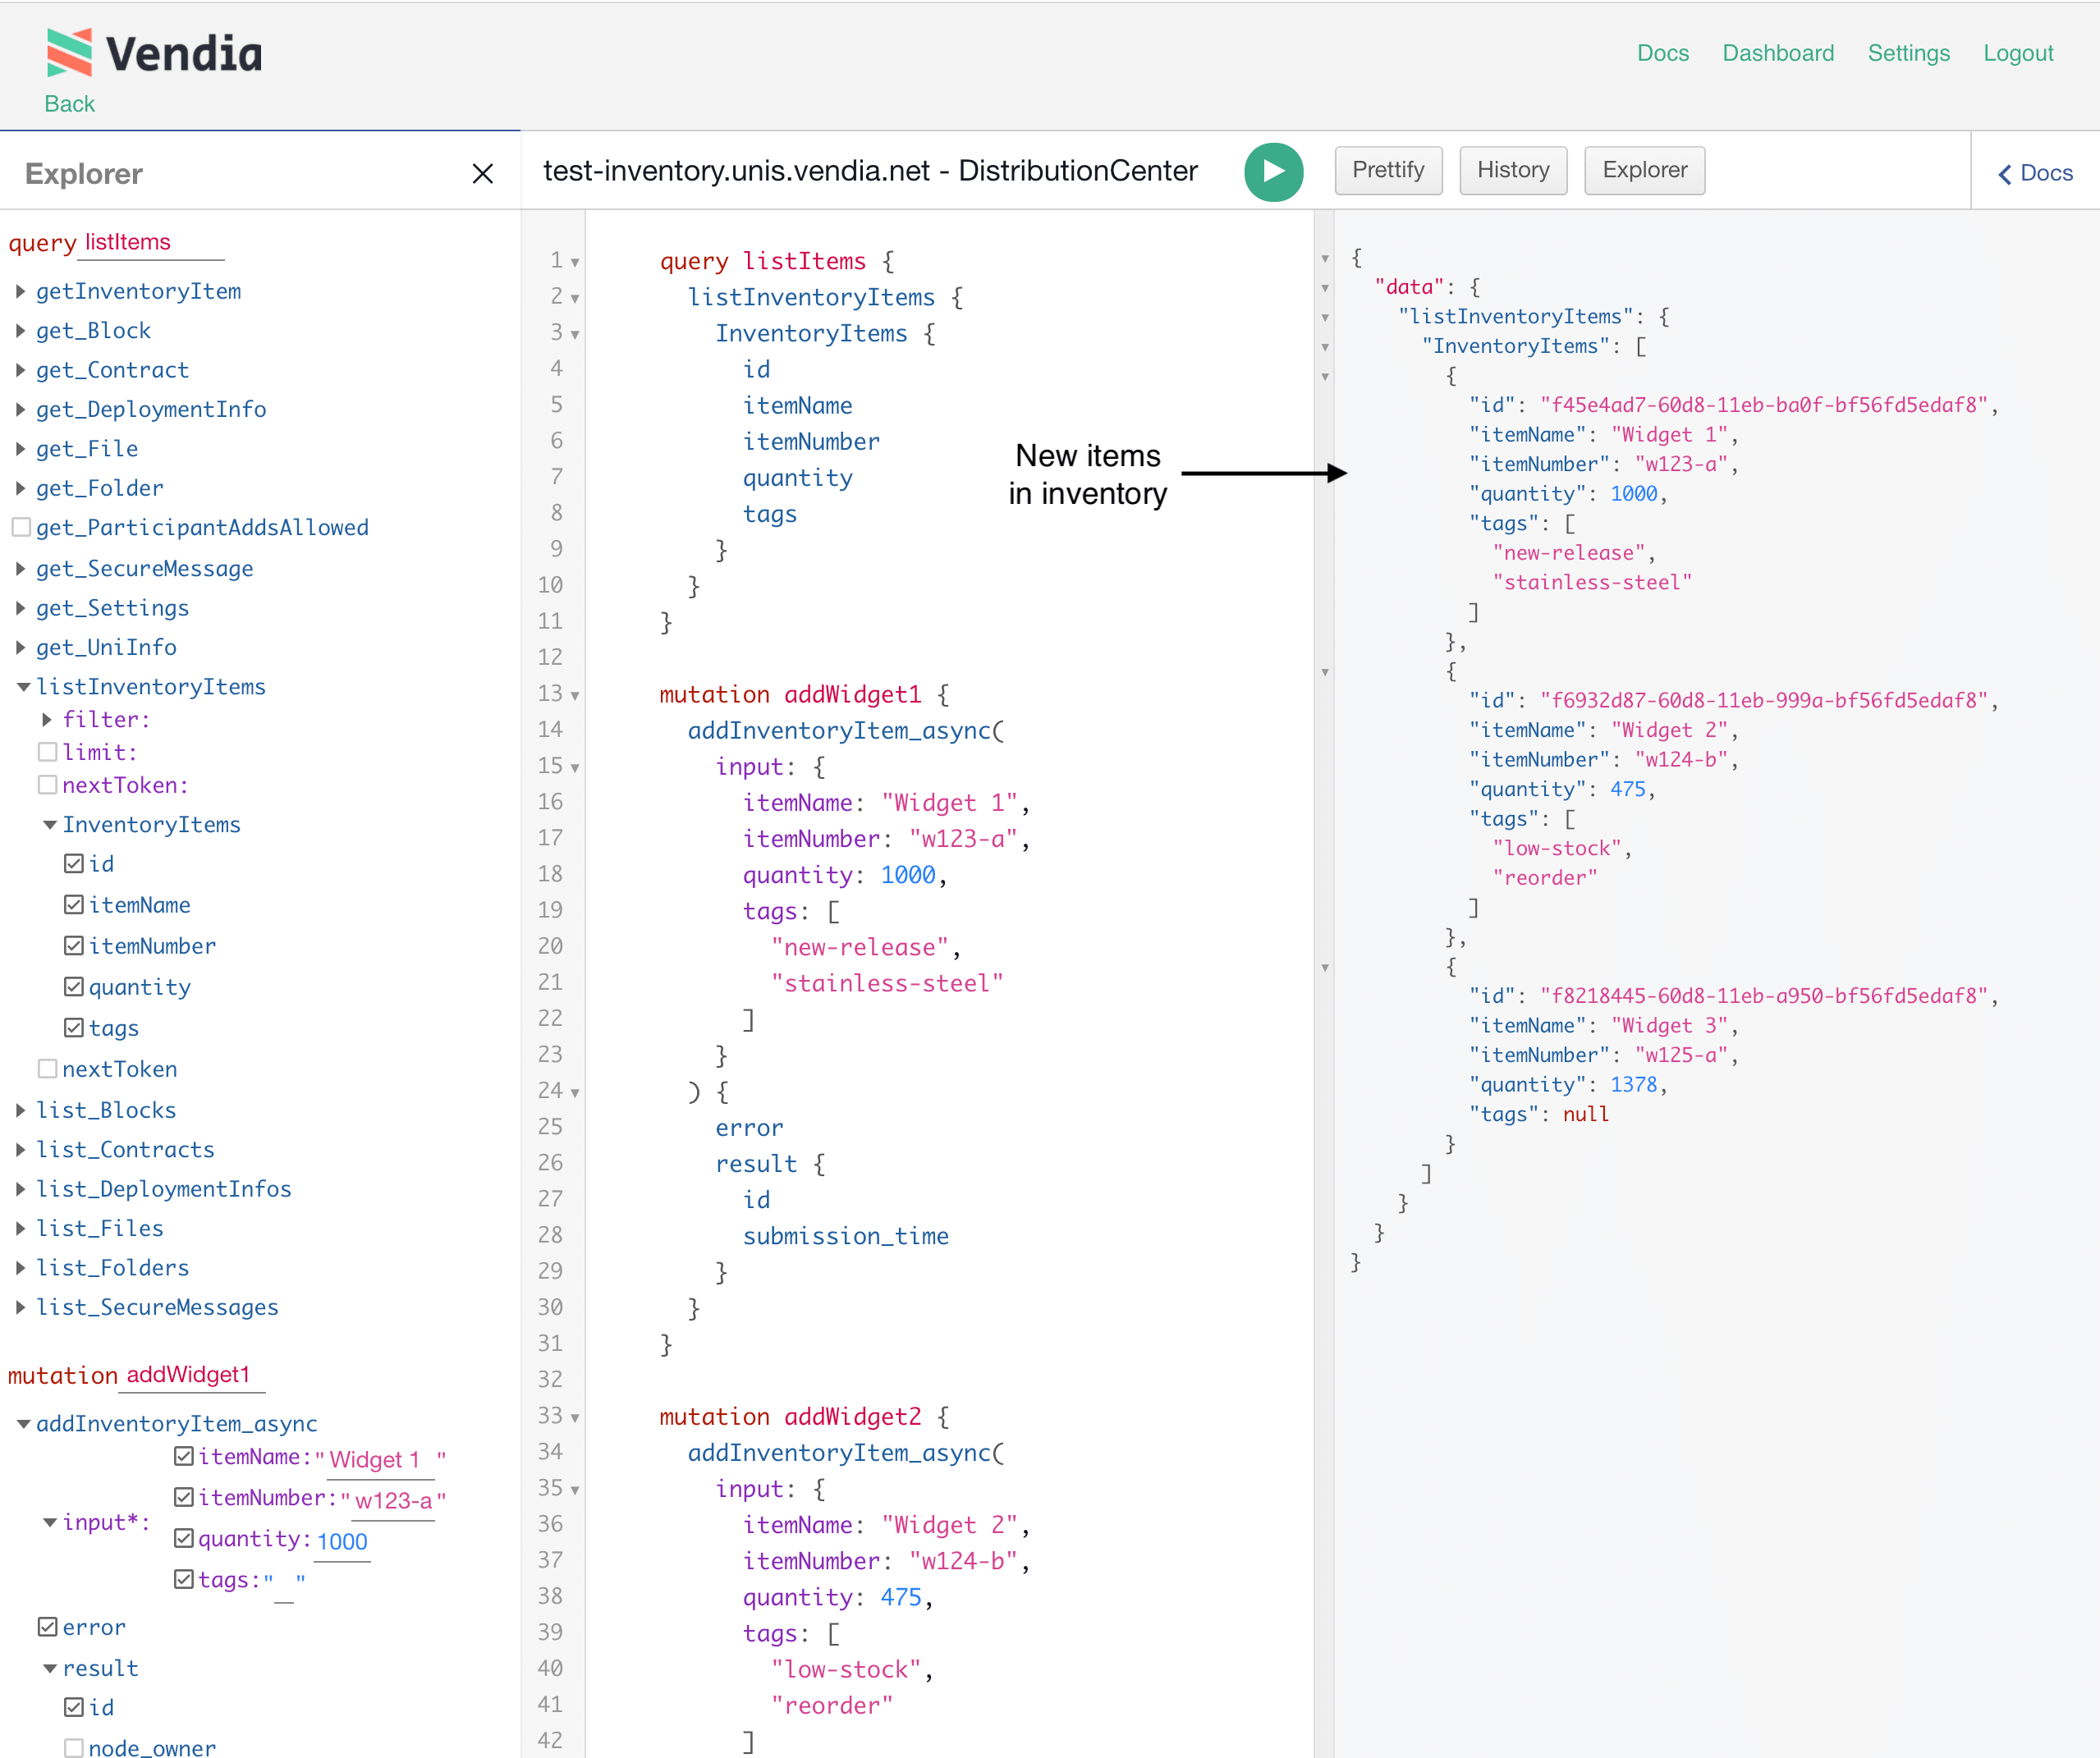Expand get_Settings tree item

[20, 608]
